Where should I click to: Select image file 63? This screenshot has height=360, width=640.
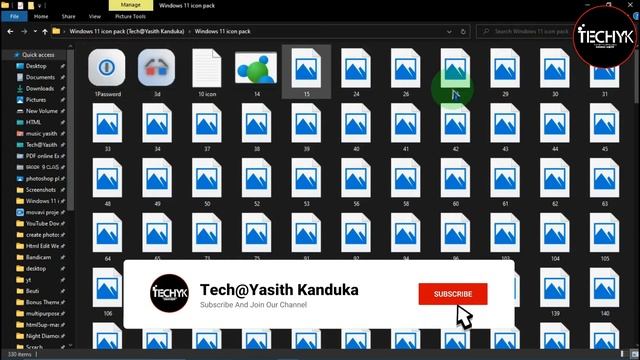[604, 182]
